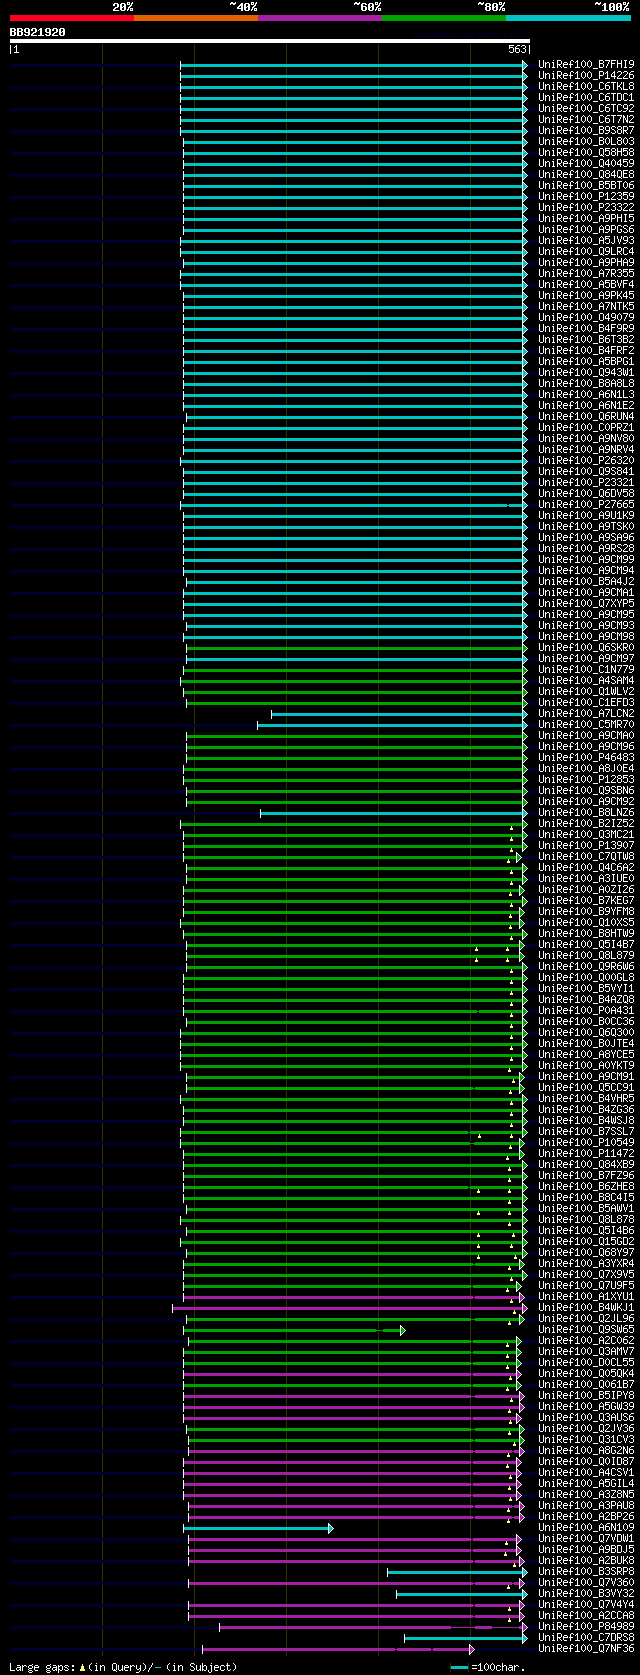
Task: Click the orange ~40% identity legend segment
Action: coord(196,18)
